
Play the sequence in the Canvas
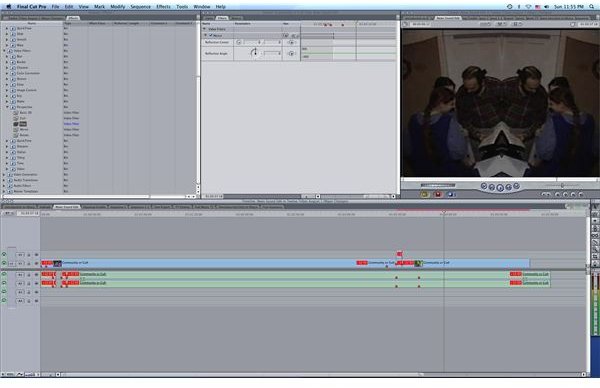click(x=500, y=187)
